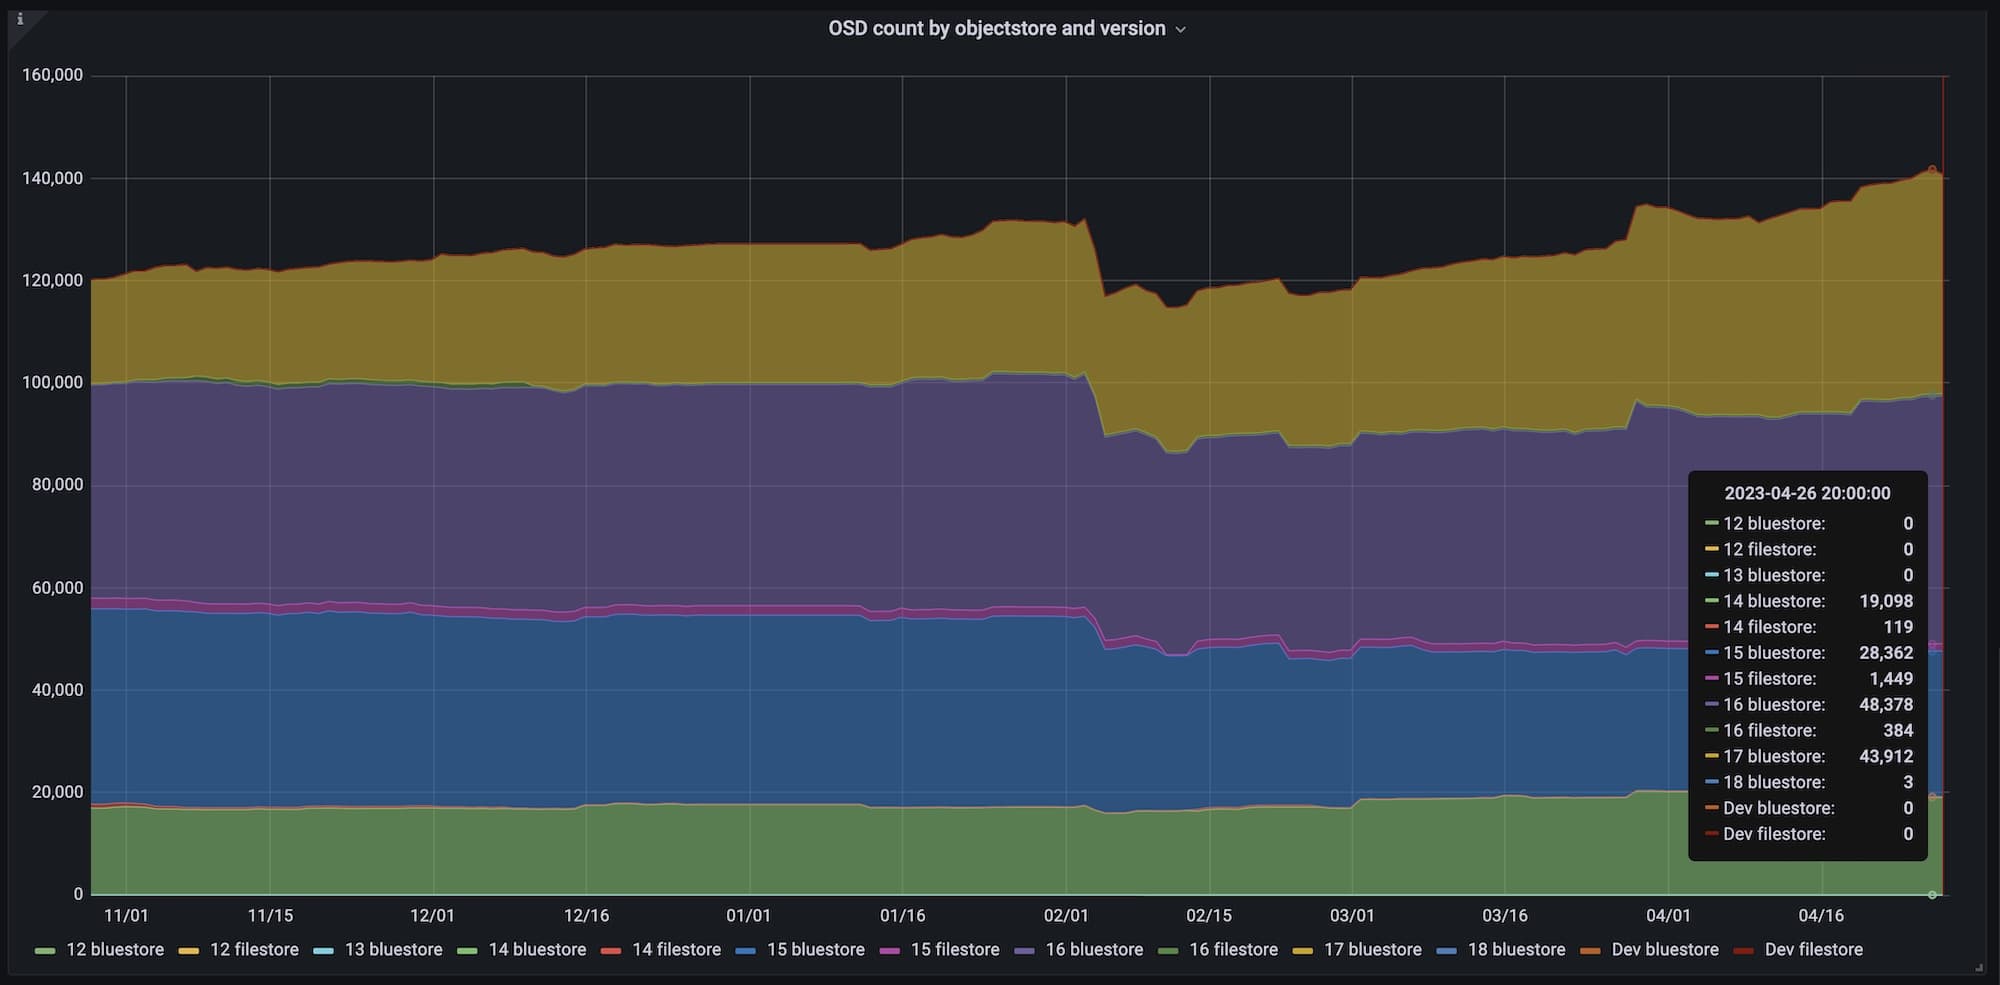Viewport: 2000px width, 985px height.
Task: Toggle the "Dev filestore" legend label
Action: 1813,950
